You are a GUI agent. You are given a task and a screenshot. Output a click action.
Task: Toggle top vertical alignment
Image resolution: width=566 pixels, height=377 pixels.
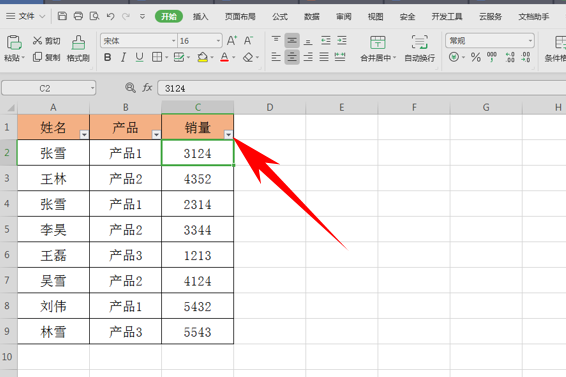pos(276,40)
